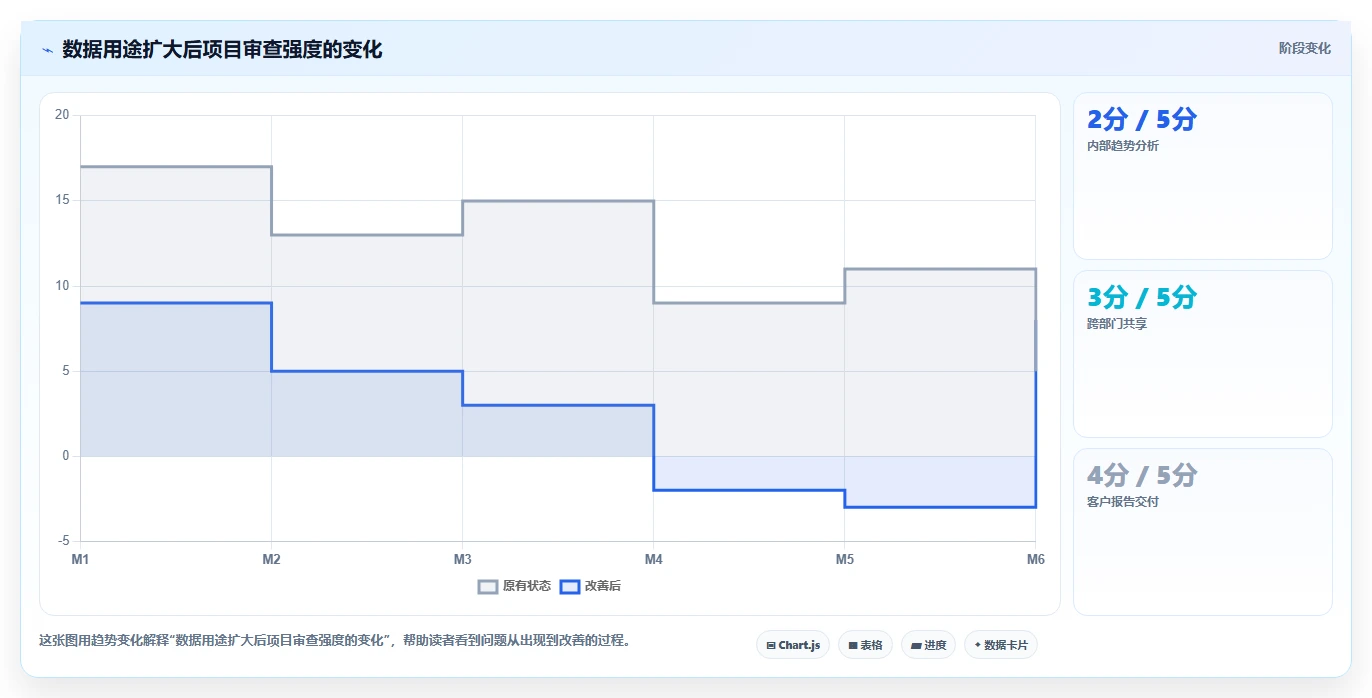Click the y-axis value 20
This screenshot has height=698, width=1372.
62,115
